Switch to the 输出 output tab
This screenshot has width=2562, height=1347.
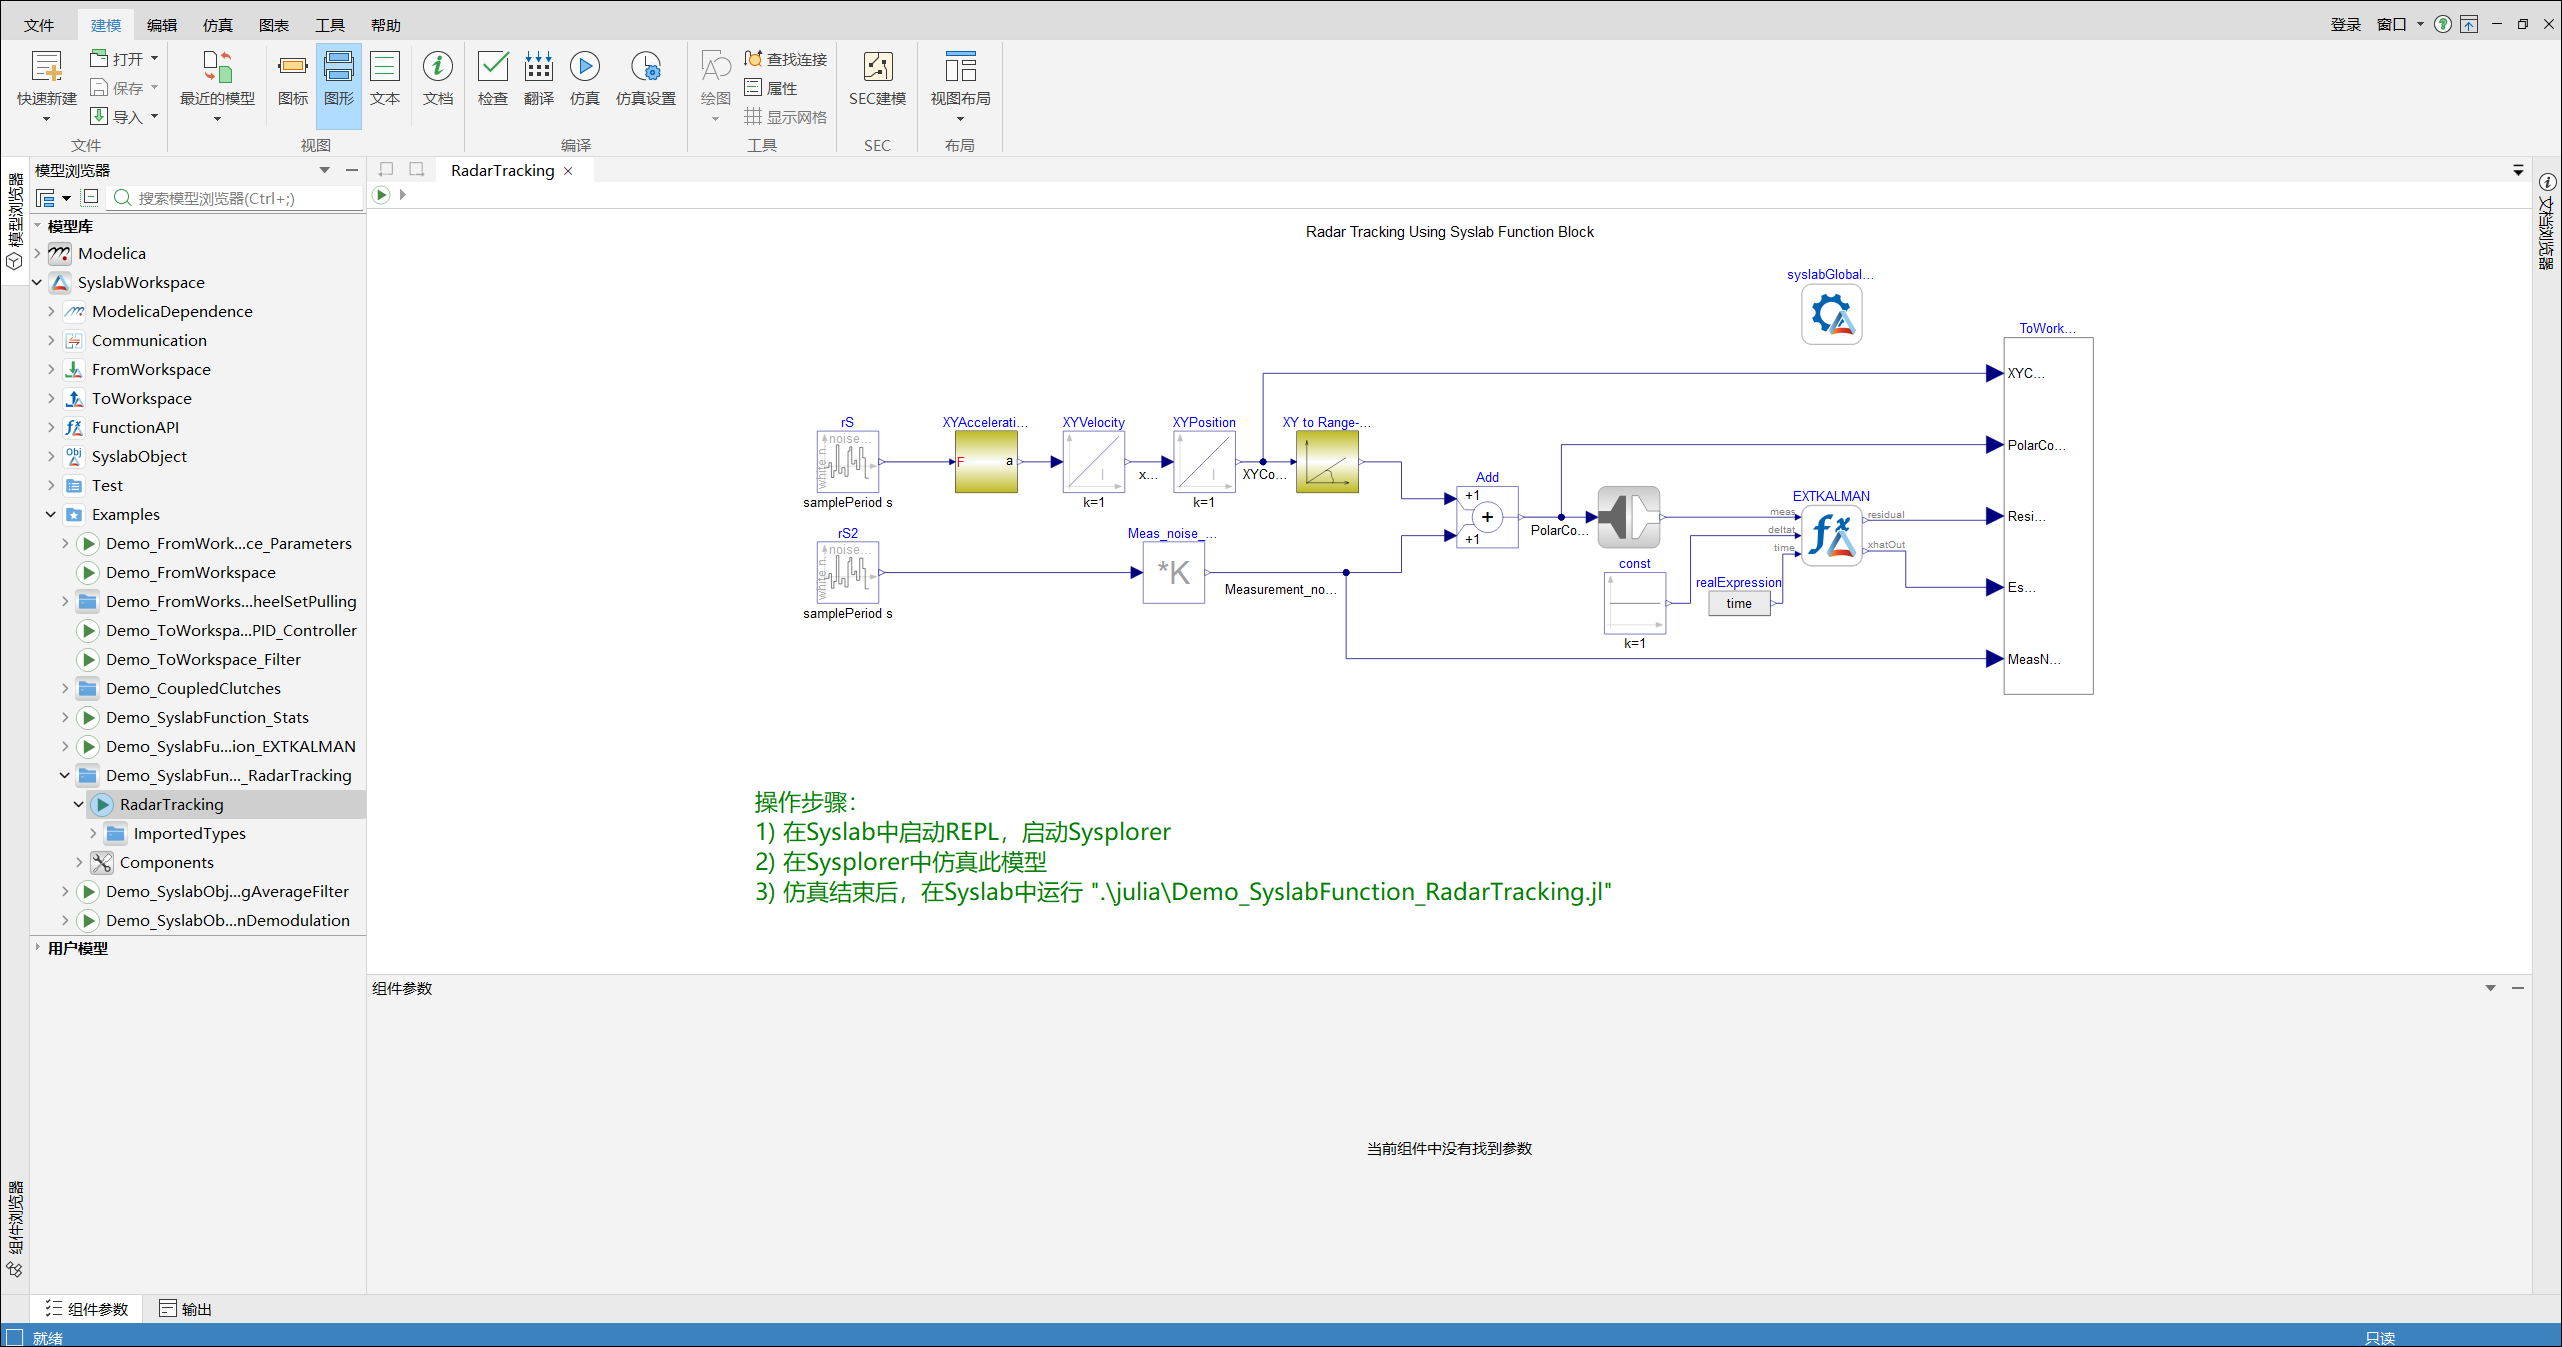click(x=186, y=1309)
